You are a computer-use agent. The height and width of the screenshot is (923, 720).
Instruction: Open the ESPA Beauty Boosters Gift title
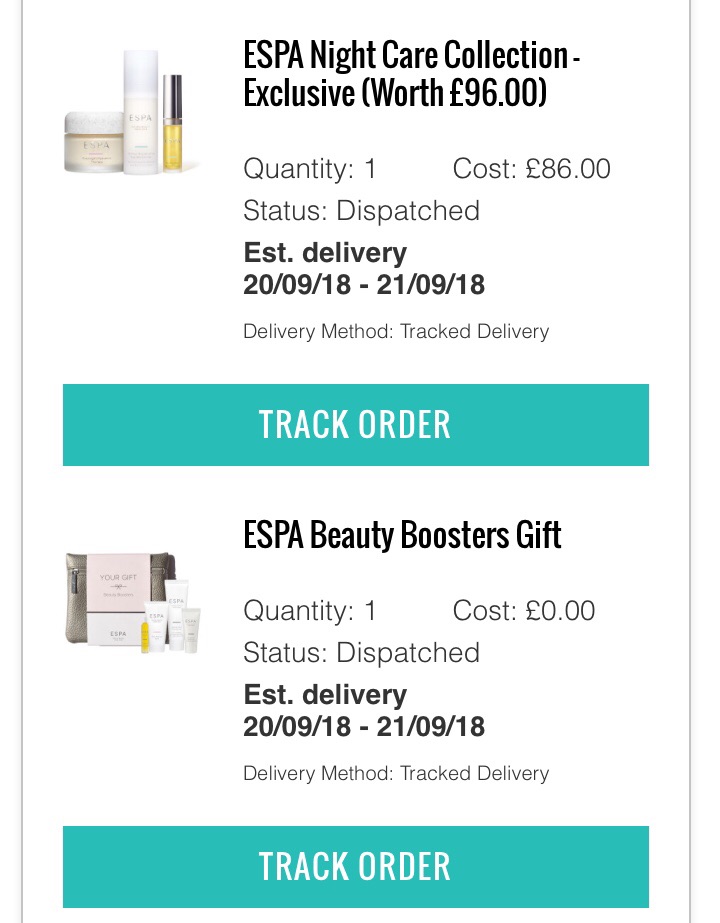pos(402,534)
